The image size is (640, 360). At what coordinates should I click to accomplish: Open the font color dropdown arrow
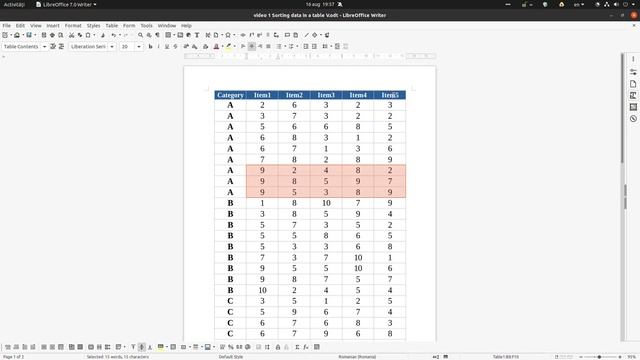(x=222, y=47)
